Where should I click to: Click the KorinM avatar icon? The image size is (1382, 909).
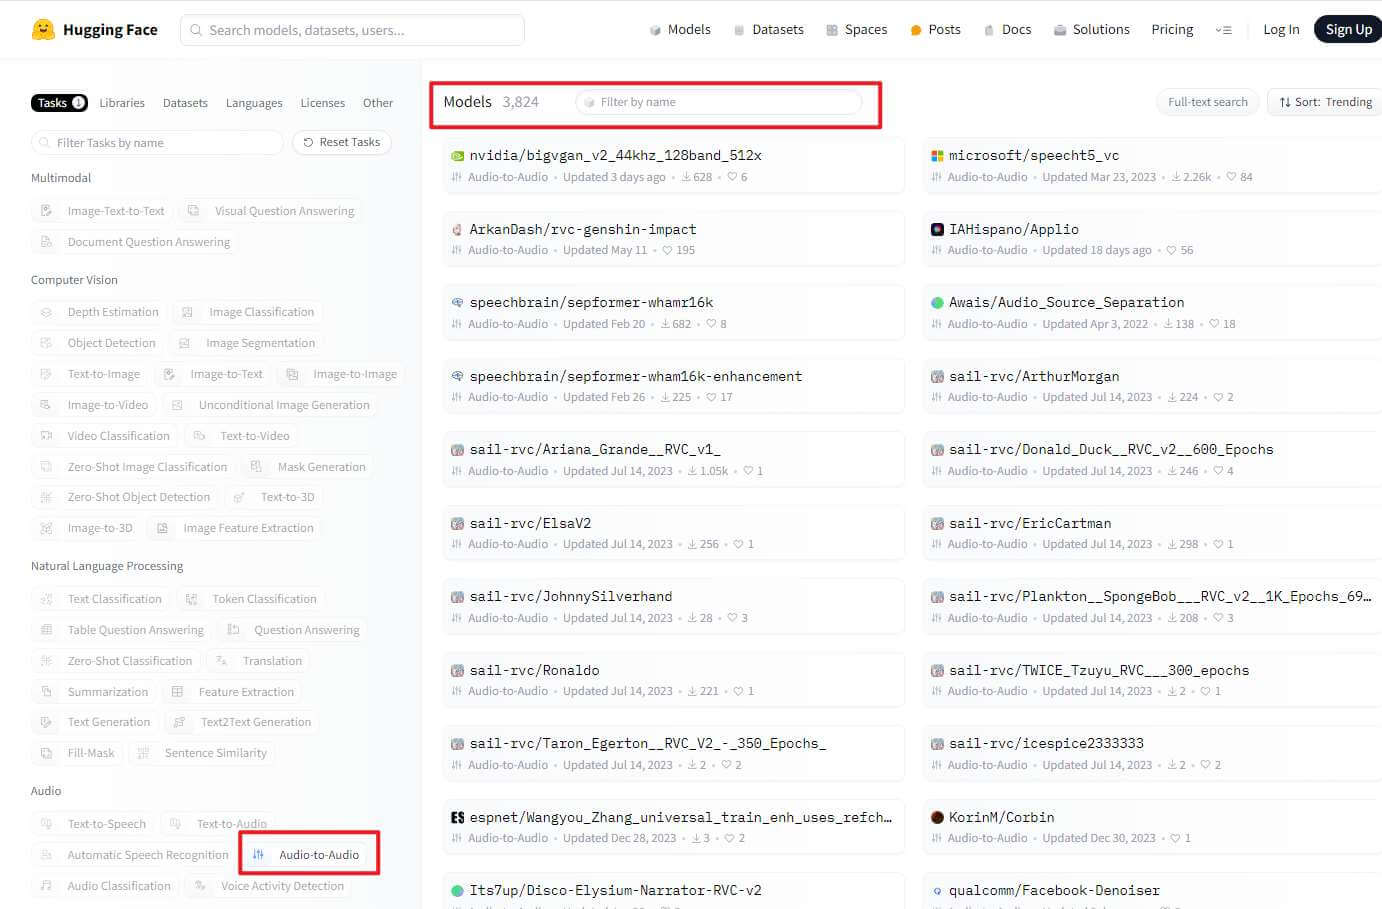tap(937, 817)
